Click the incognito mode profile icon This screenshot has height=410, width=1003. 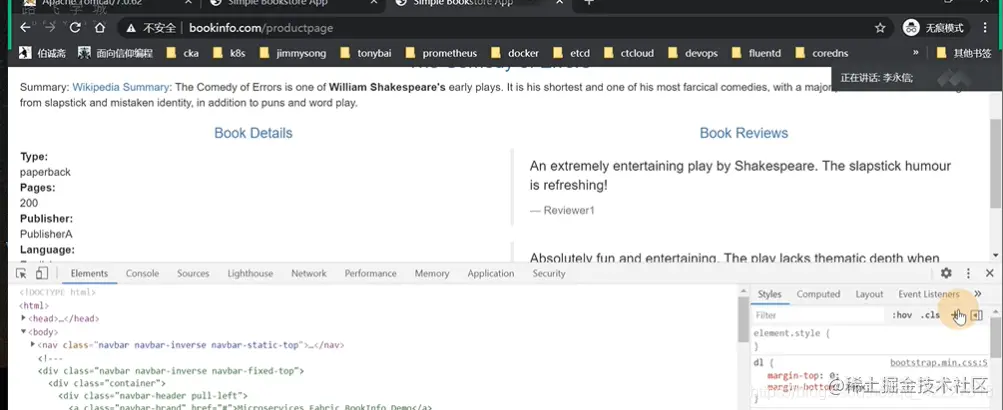coord(911,28)
